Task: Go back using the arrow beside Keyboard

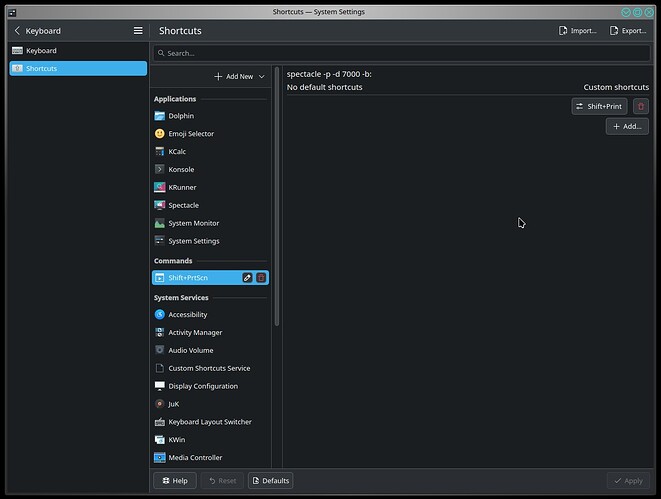Action: coord(17,31)
